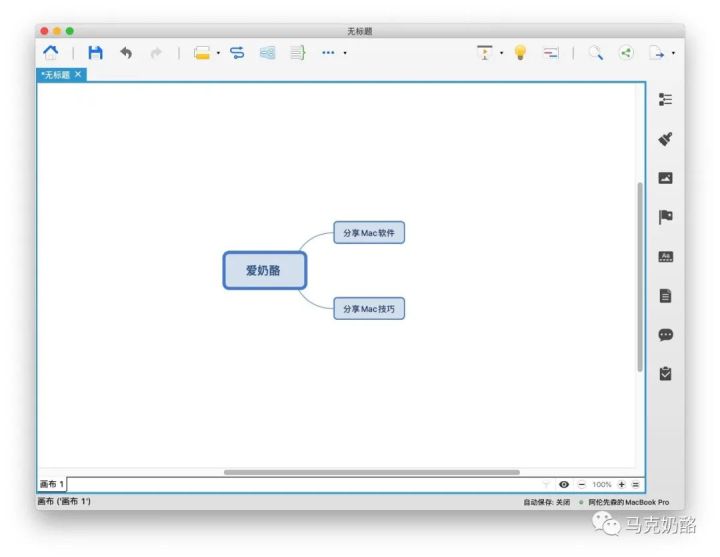Start presentation mode

[x=484, y=53]
